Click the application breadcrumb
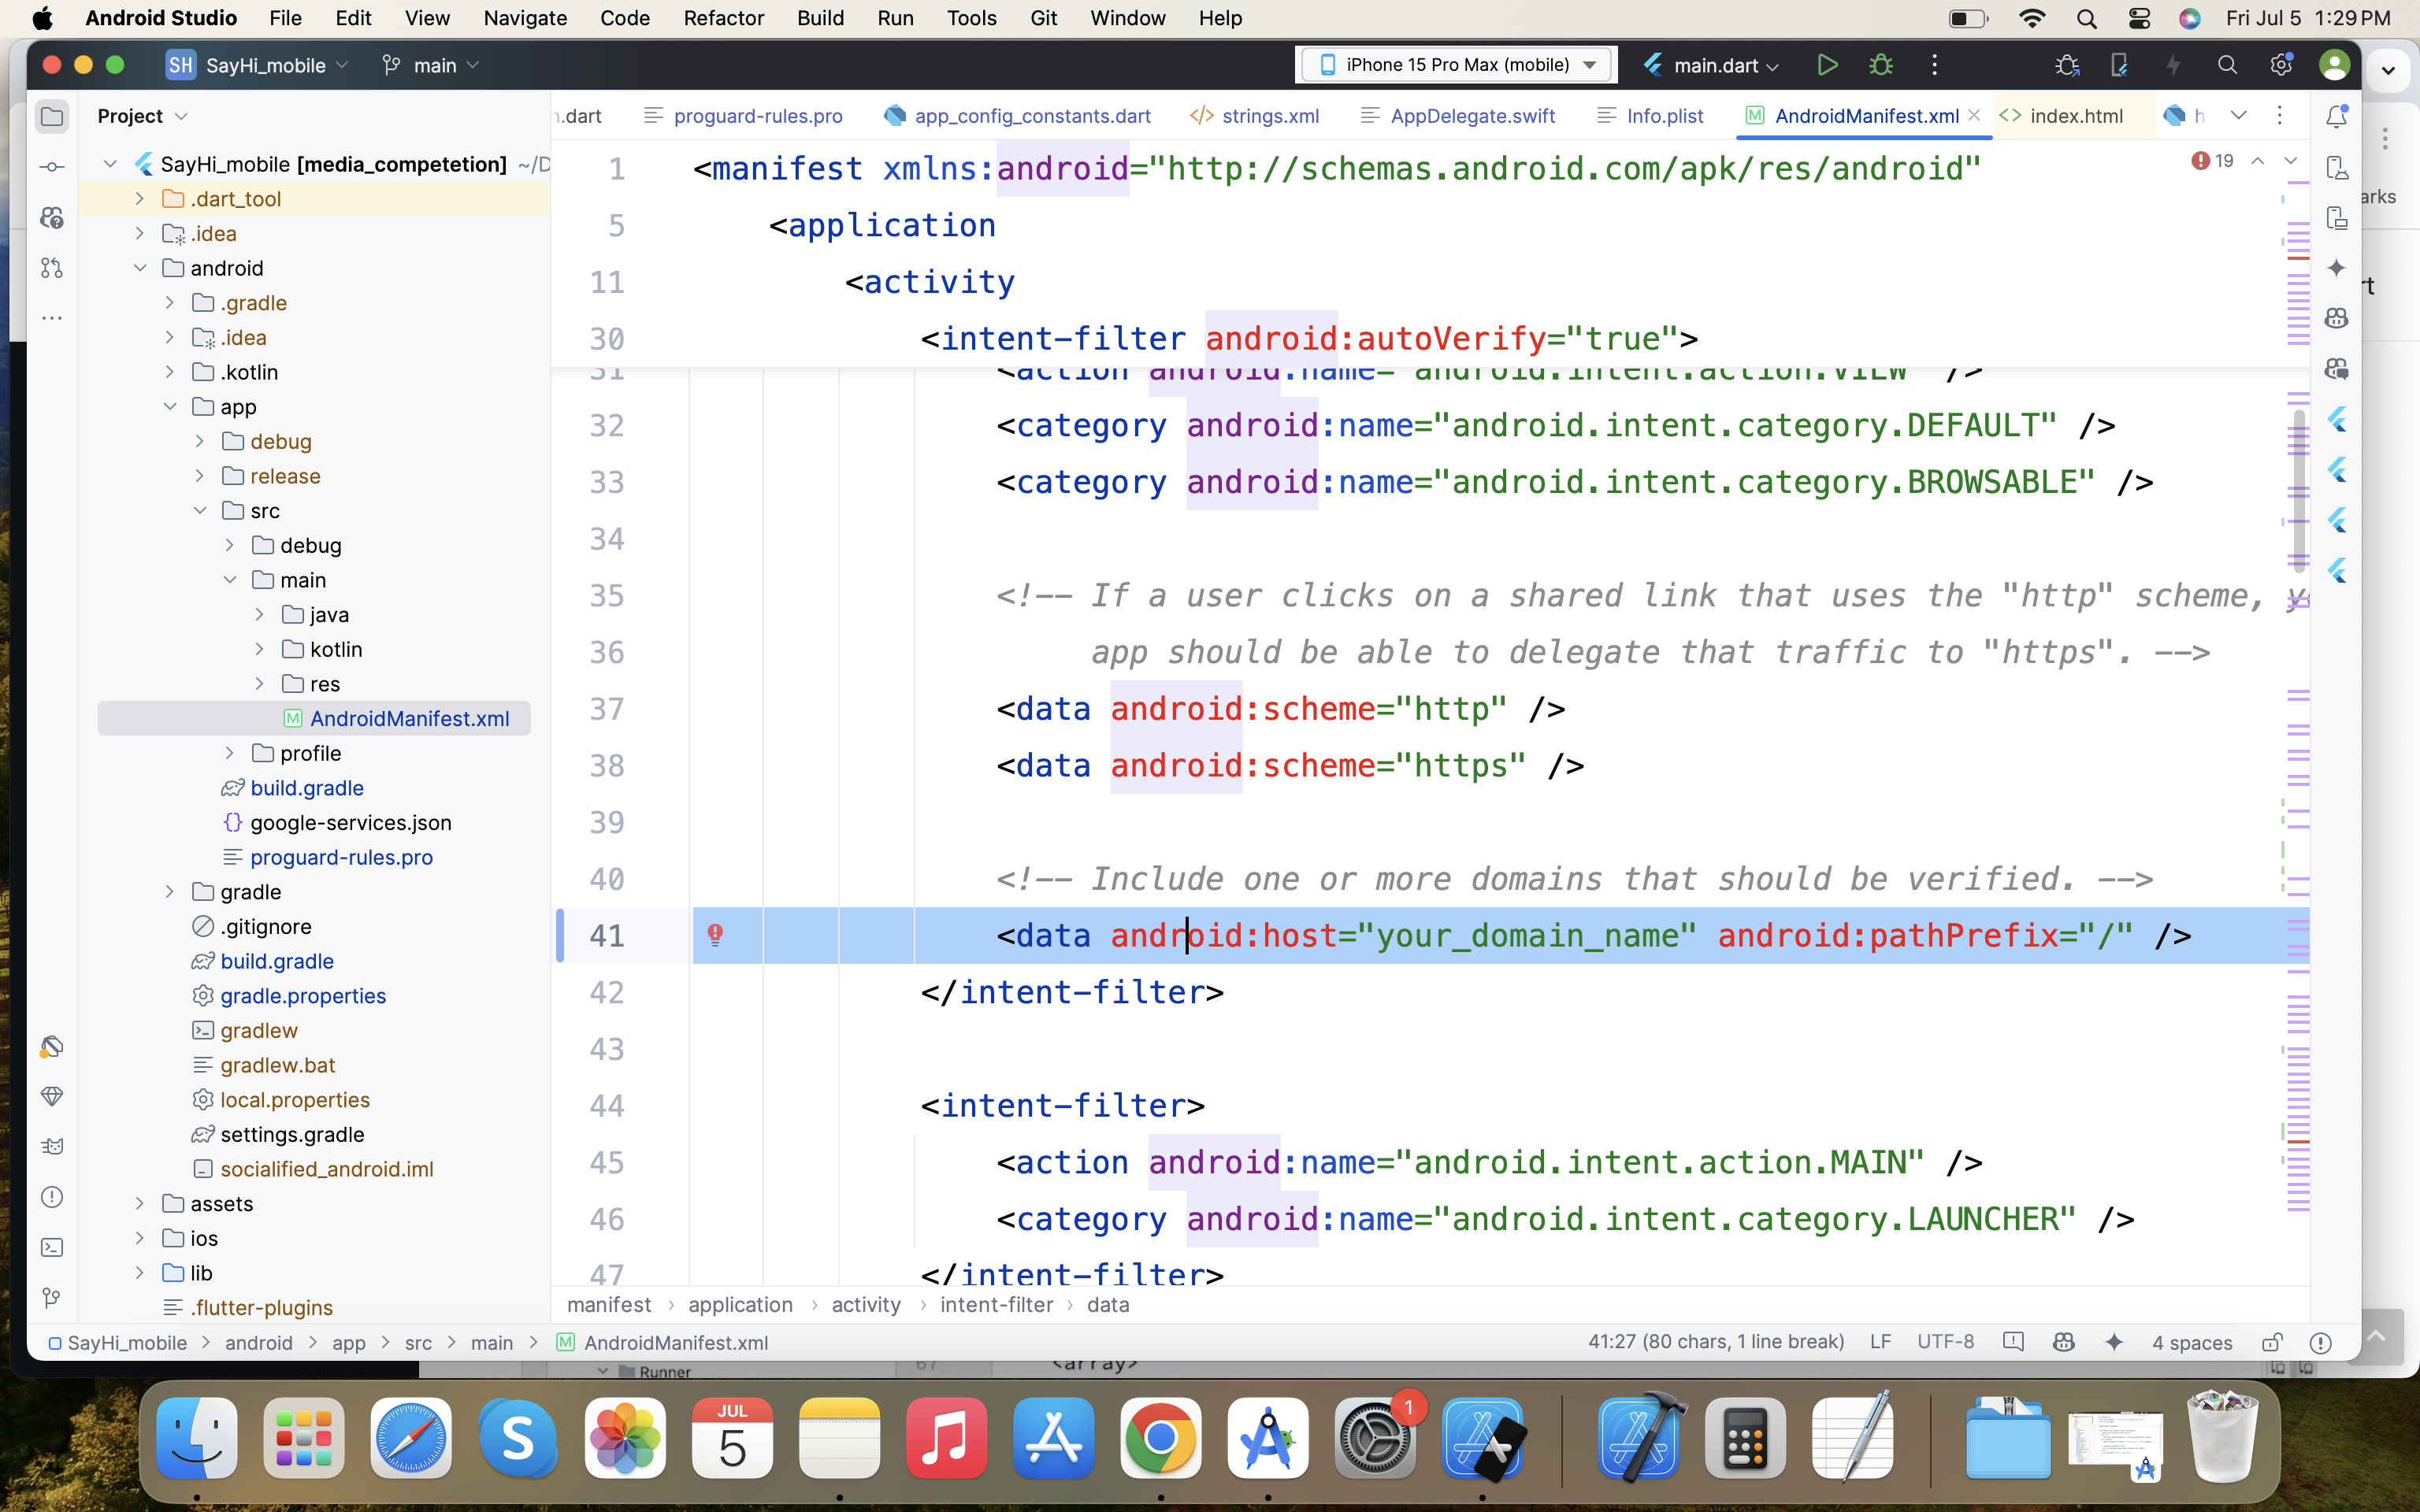This screenshot has height=1512, width=2420. pyautogui.click(x=740, y=1305)
